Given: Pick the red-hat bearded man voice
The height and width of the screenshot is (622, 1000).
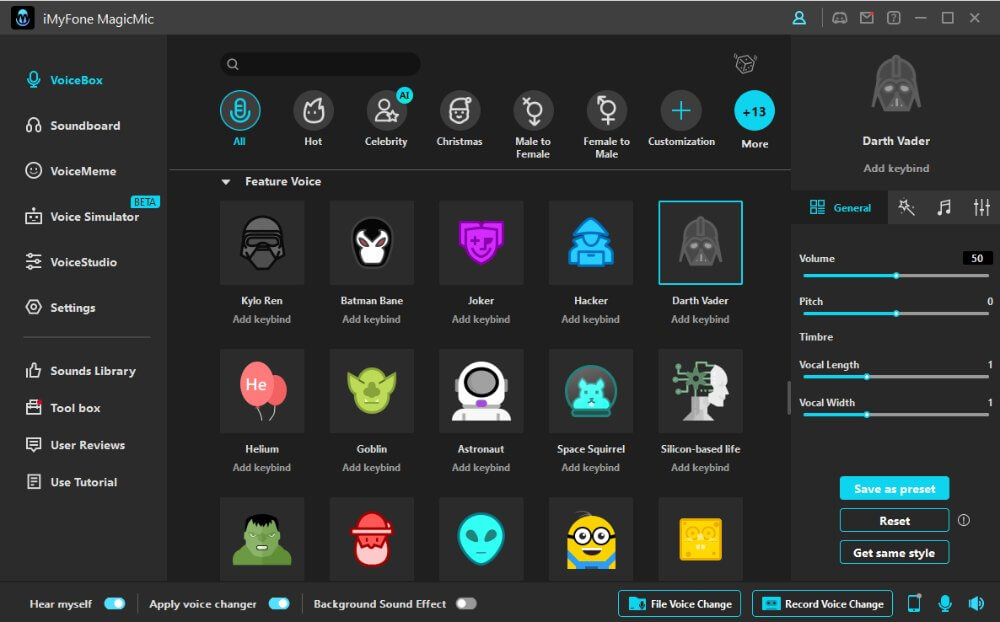Looking at the screenshot, I should pyautogui.click(x=372, y=539).
